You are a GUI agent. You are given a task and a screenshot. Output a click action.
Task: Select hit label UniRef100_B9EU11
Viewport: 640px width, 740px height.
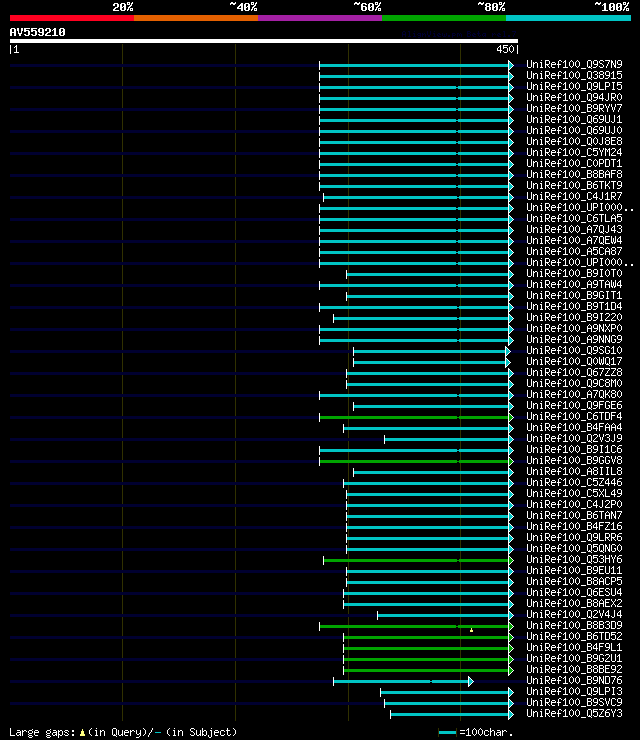coord(574,570)
